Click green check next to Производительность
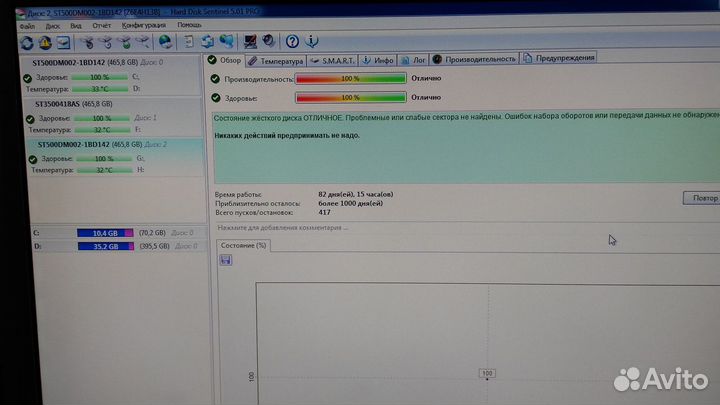This screenshot has height=405, width=720. pos(215,79)
